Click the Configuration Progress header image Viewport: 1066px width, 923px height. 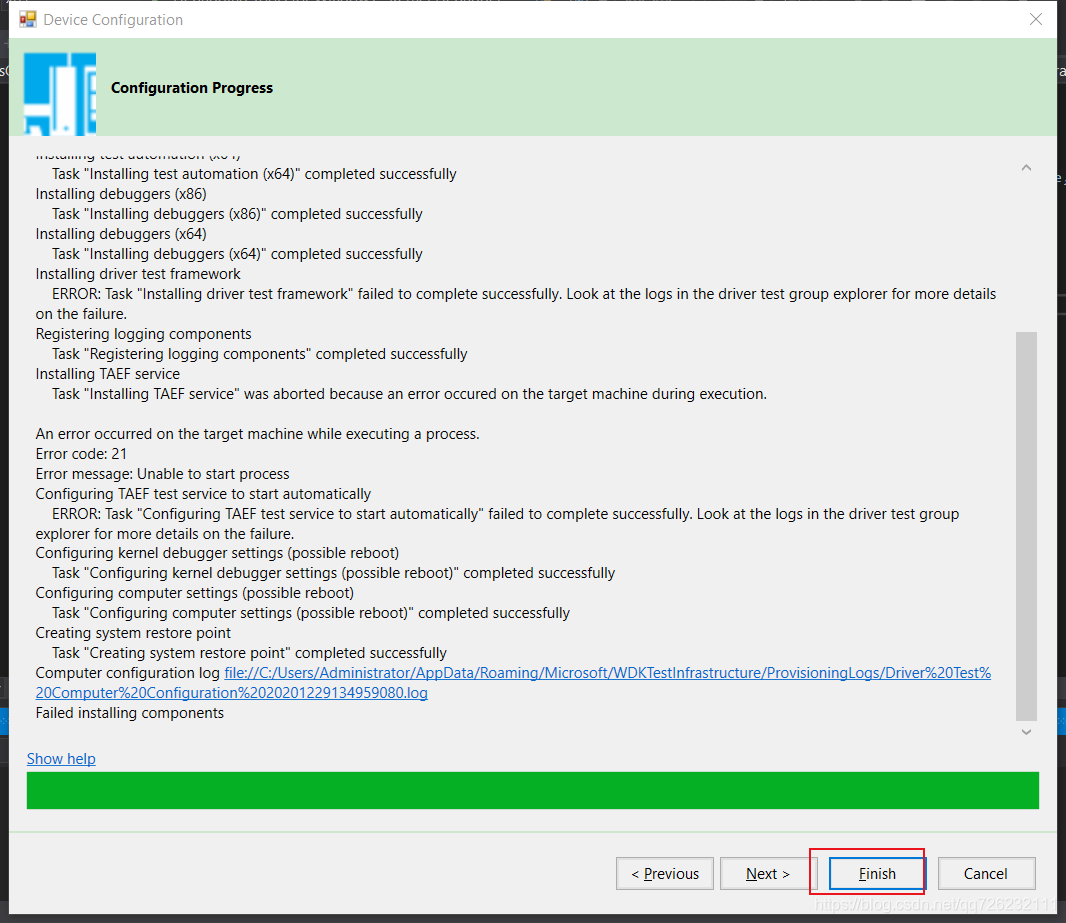point(60,93)
